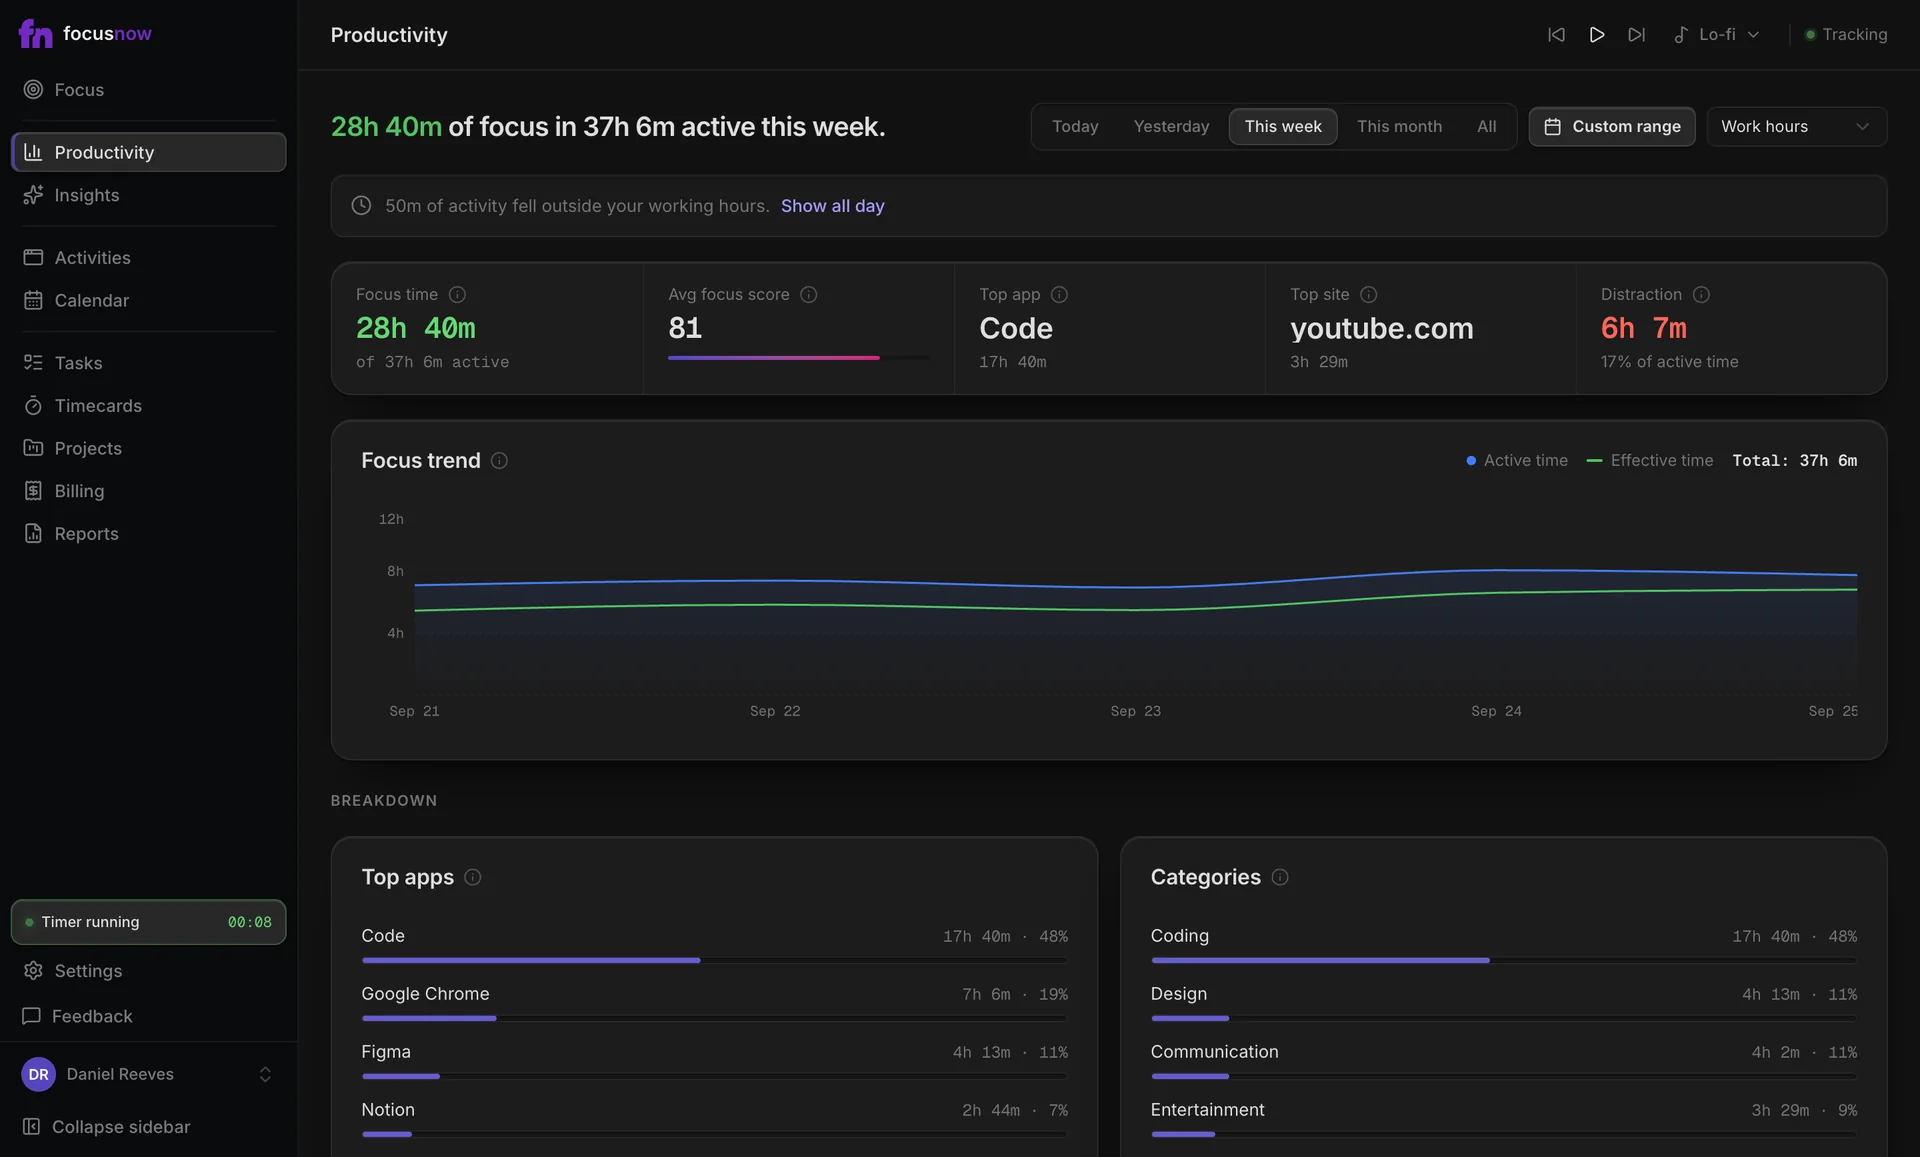Image resolution: width=1920 pixels, height=1157 pixels.
Task: Toggle Active time legend series
Action: pyautogui.click(x=1517, y=461)
